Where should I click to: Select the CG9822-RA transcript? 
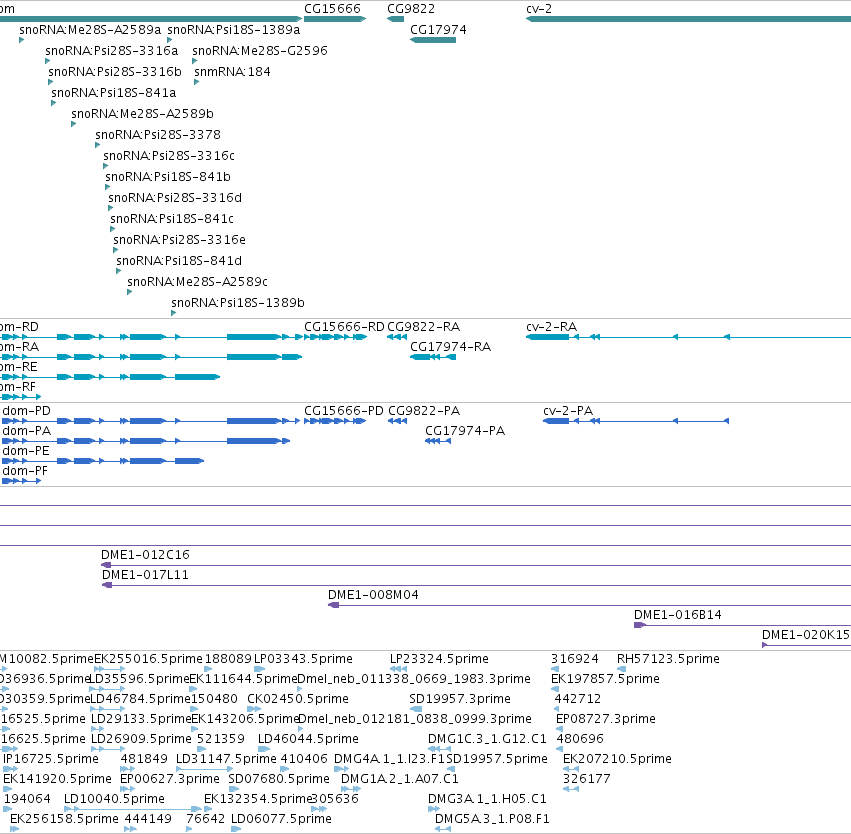coord(397,338)
